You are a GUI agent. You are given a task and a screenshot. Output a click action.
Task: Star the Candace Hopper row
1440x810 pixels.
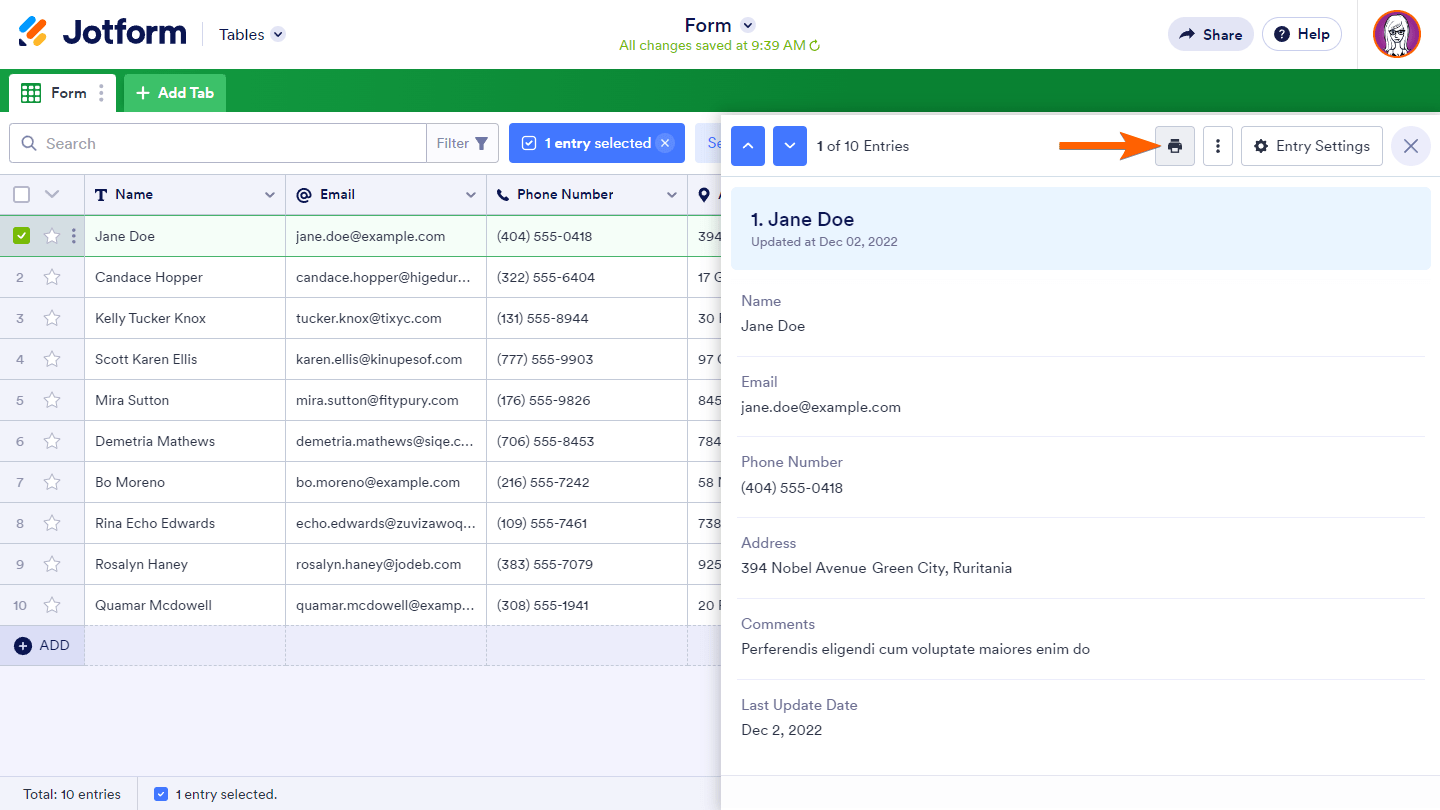click(x=52, y=277)
